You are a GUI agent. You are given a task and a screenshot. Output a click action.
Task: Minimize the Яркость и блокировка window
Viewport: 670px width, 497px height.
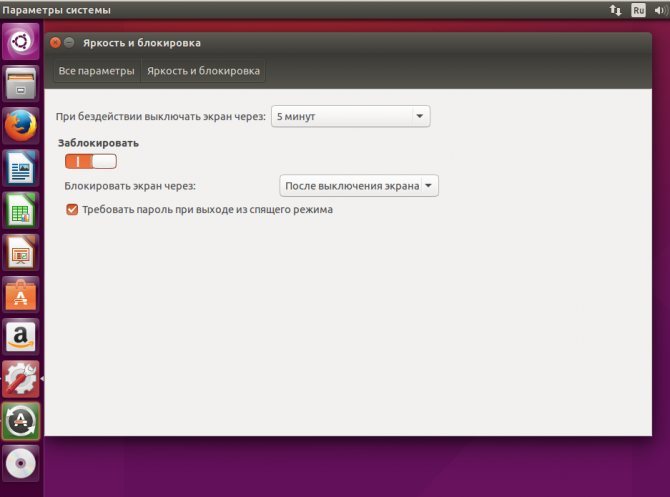coord(69,43)
